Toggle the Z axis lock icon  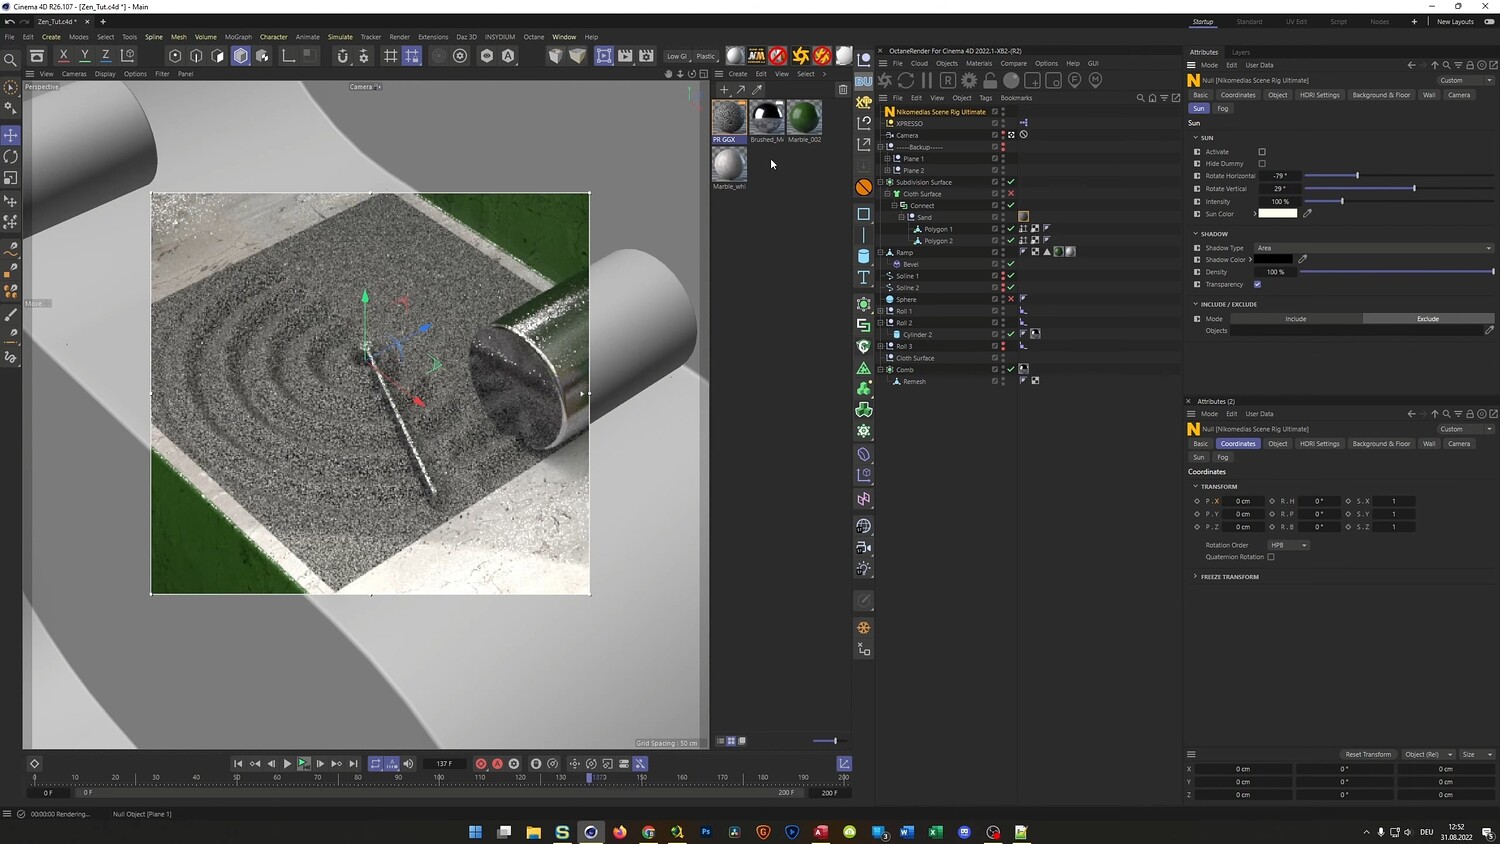[x=106, y=56]
